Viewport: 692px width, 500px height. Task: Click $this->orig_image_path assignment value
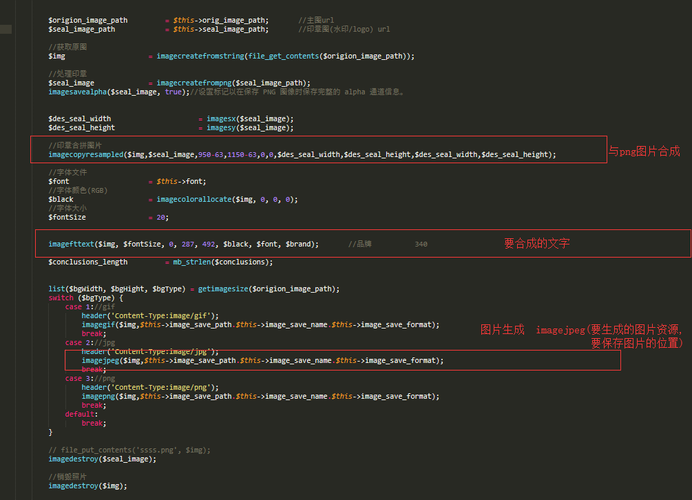[x=221, y=20]
